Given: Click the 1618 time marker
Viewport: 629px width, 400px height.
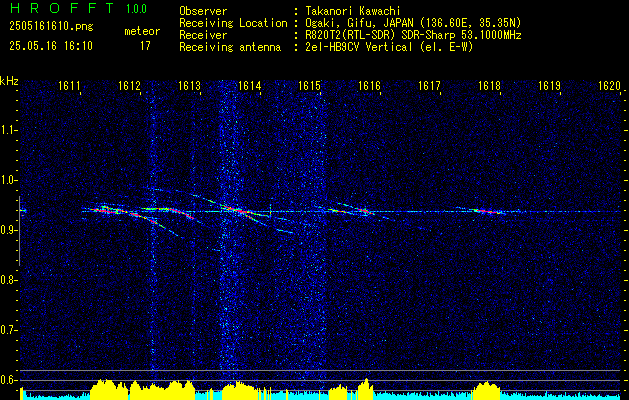Looking at the screenshot, I should [489, 85].
